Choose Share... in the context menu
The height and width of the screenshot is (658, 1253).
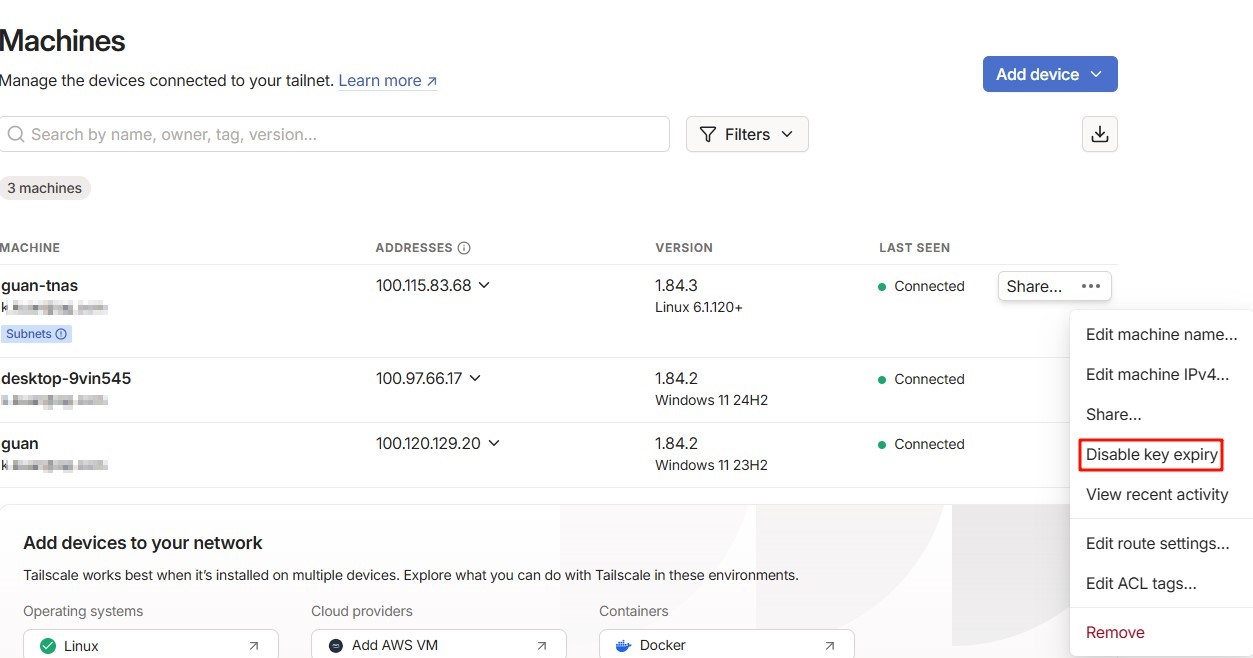(1161, 414)
